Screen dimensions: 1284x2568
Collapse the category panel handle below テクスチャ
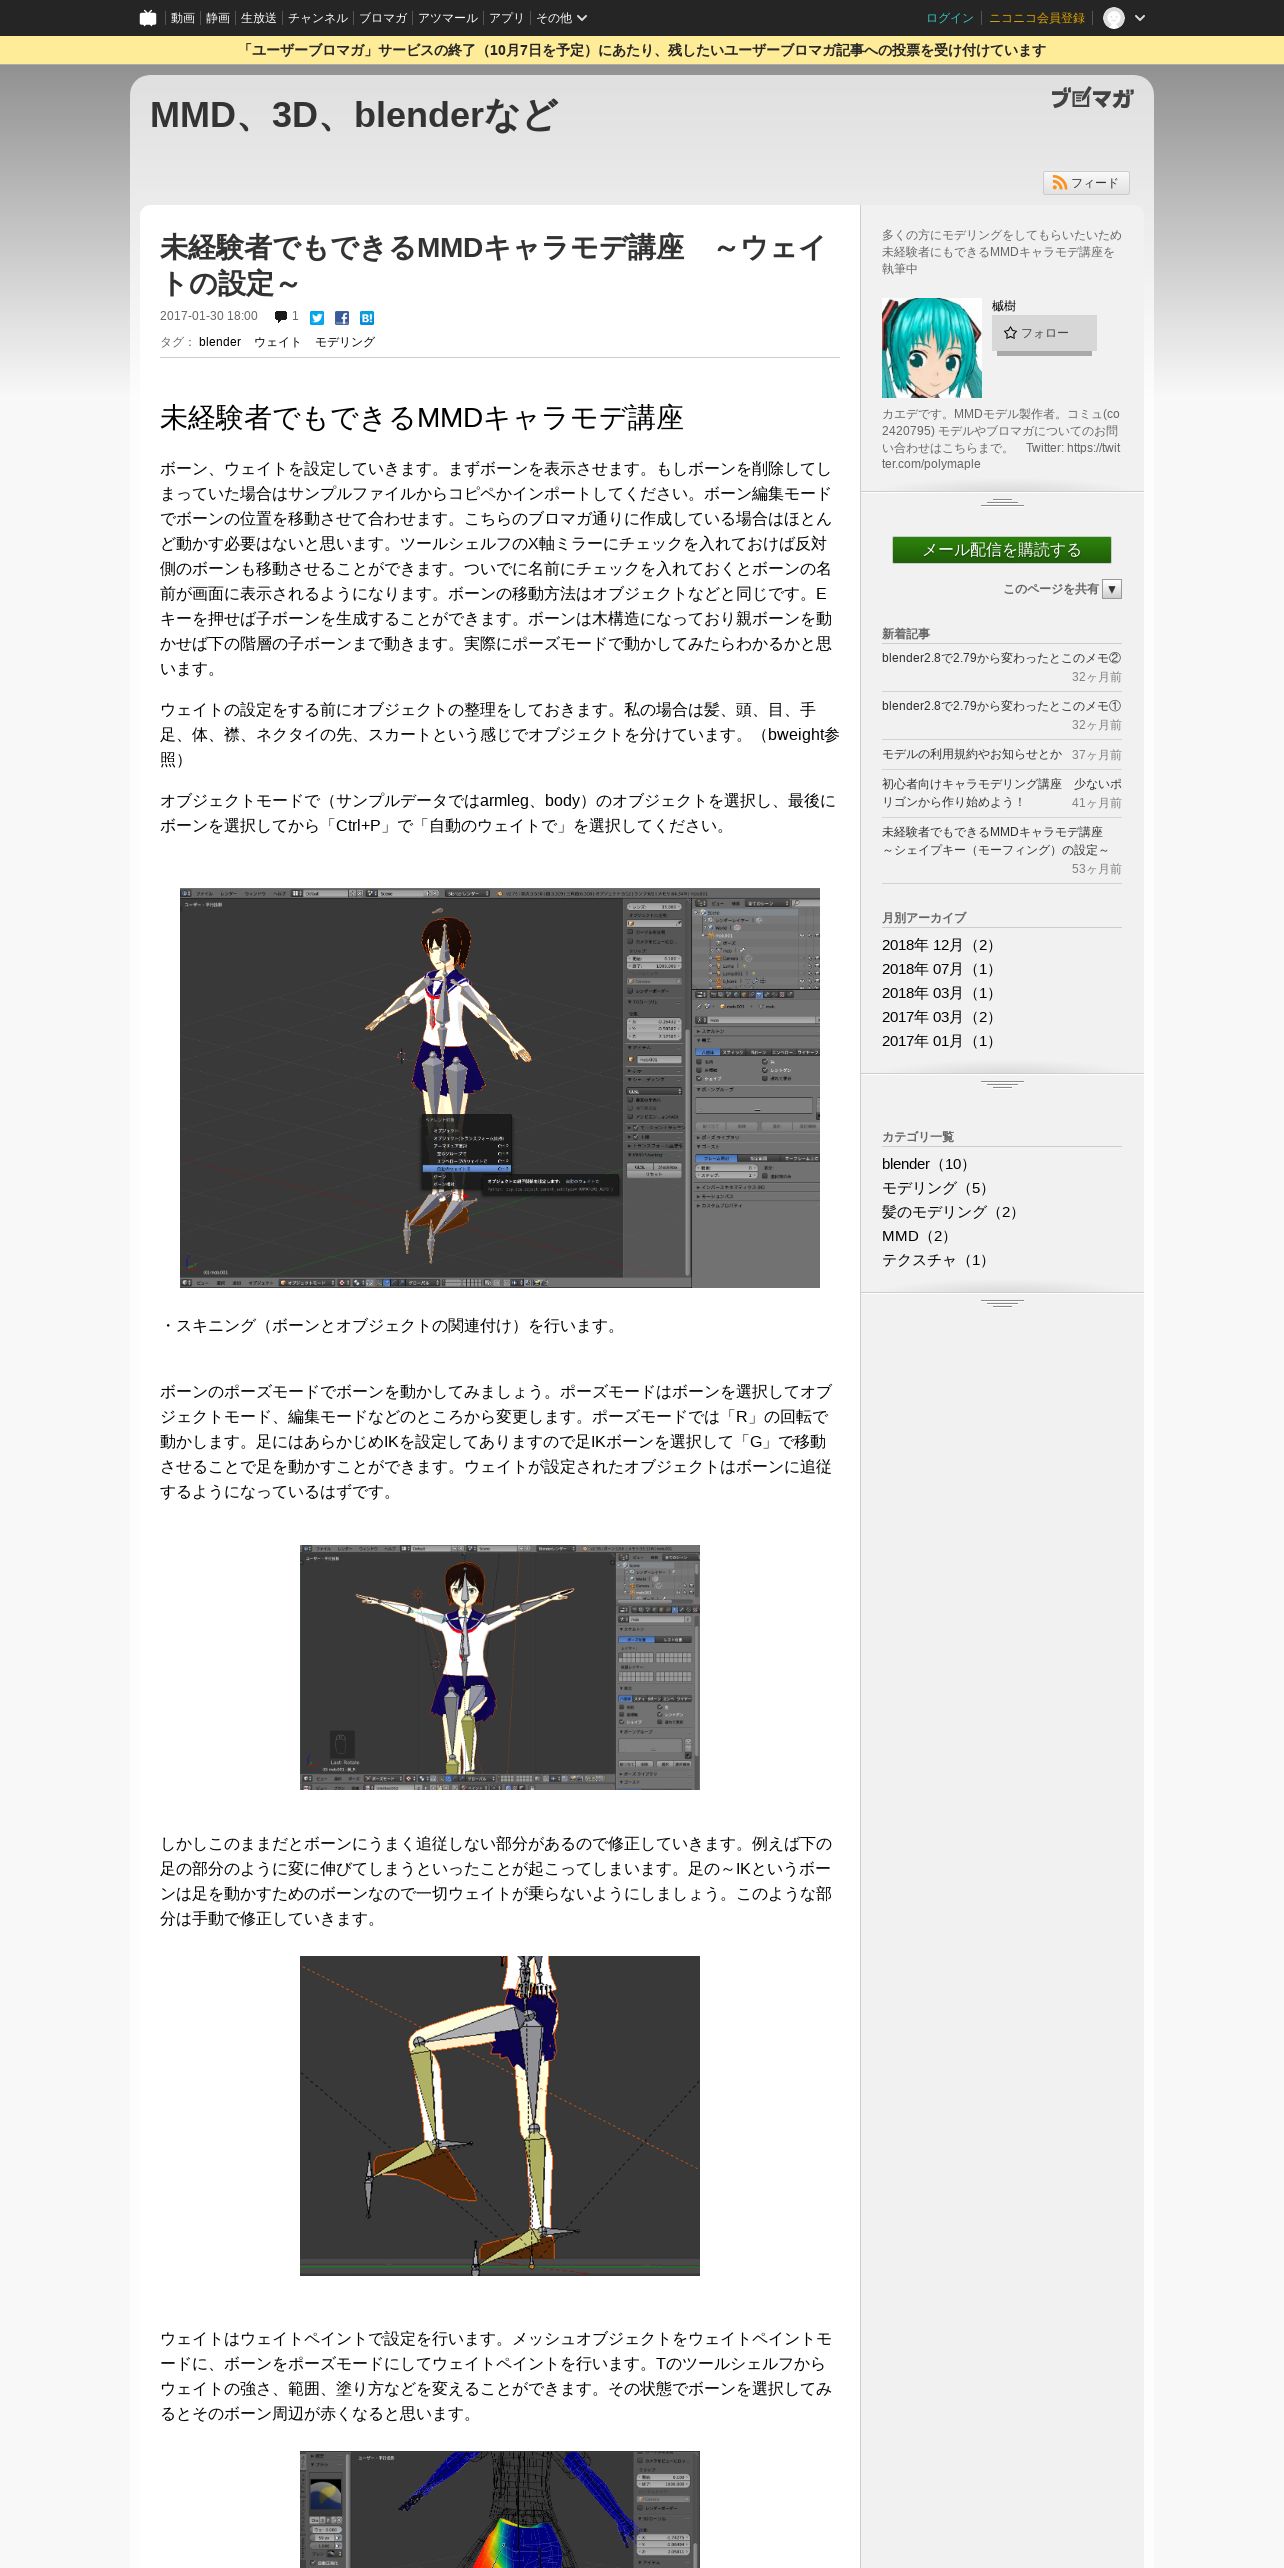coord(1002,1303)
